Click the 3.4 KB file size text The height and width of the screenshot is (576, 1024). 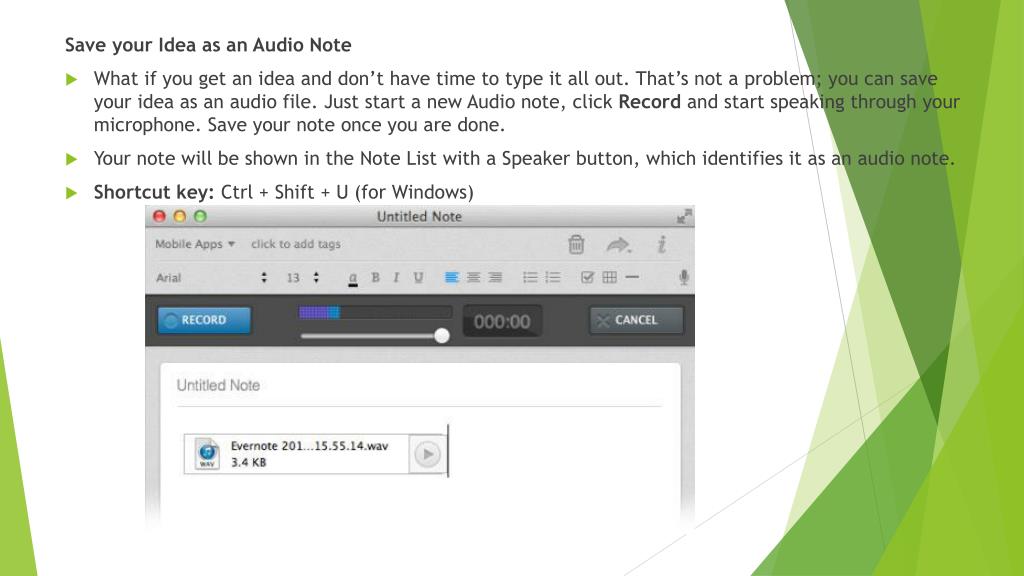(x=249, y=462)
